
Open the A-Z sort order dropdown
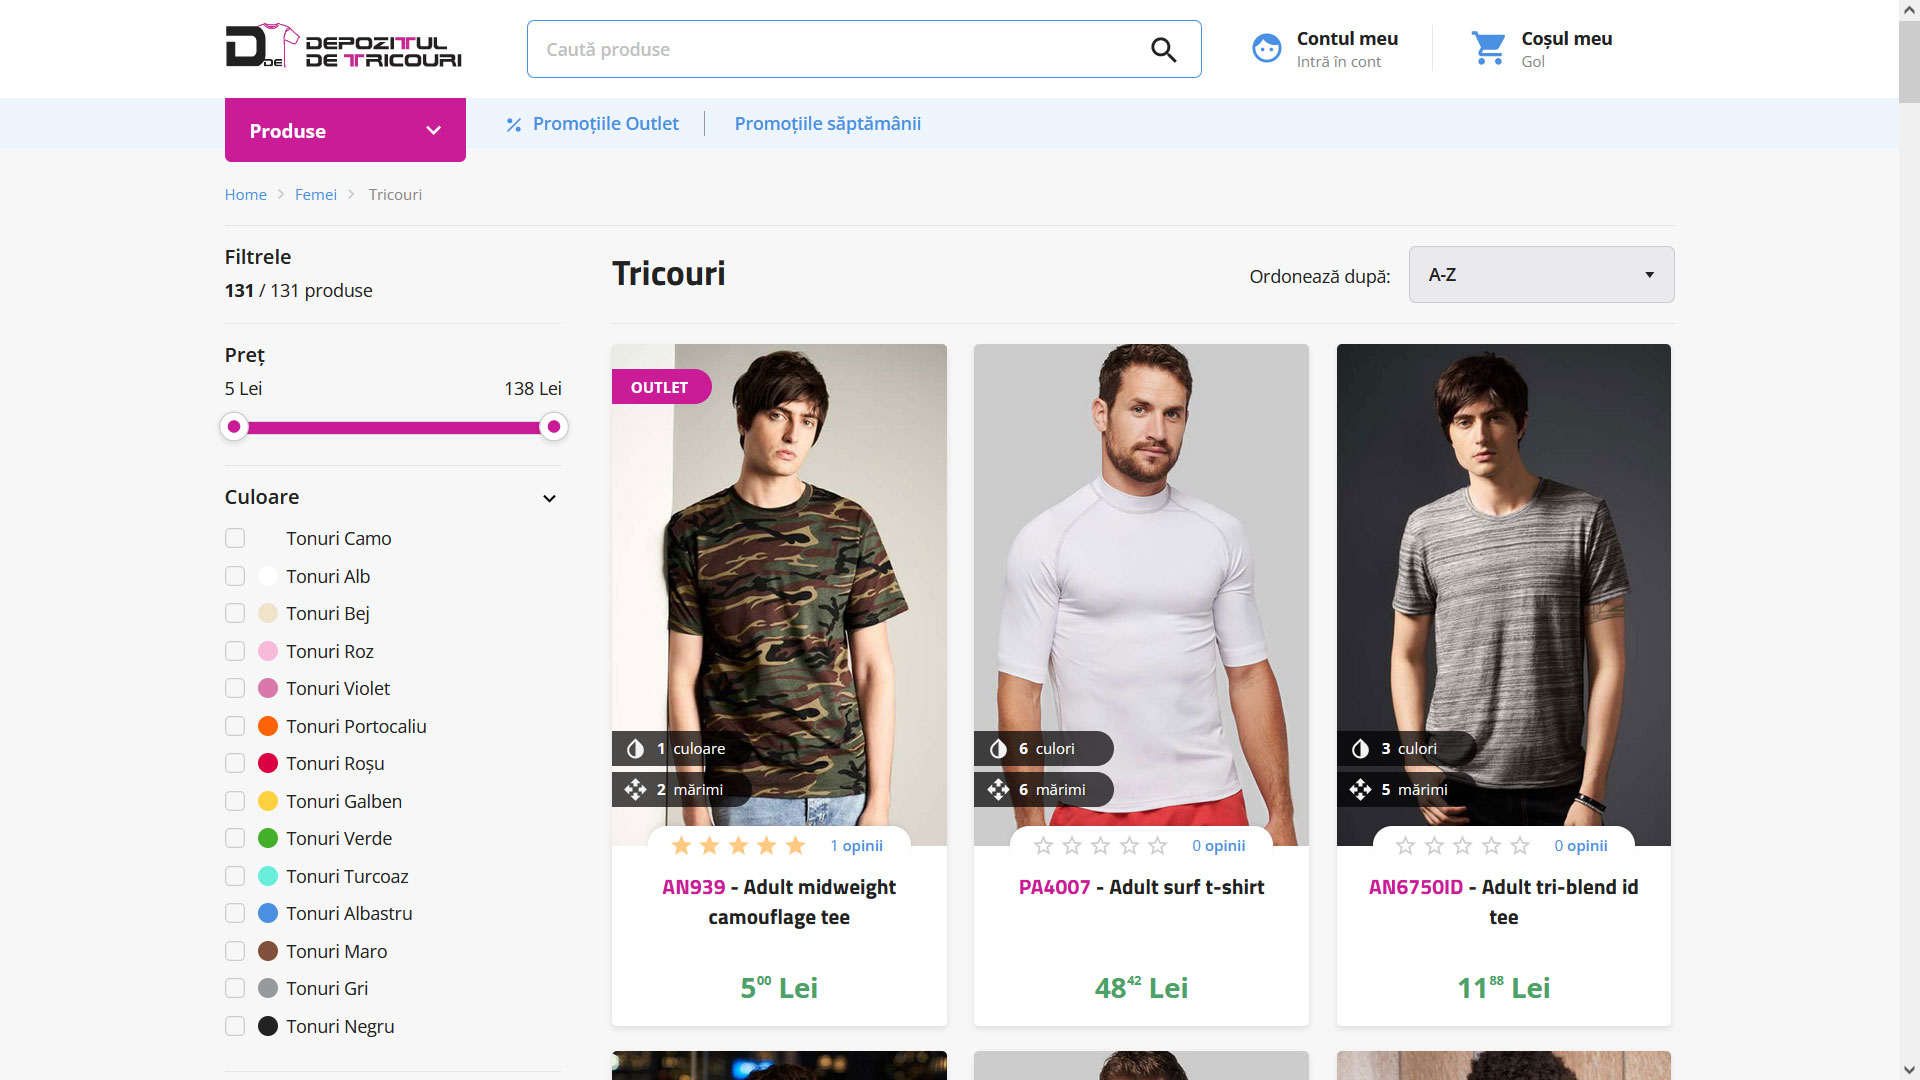tap(1541, 275)
